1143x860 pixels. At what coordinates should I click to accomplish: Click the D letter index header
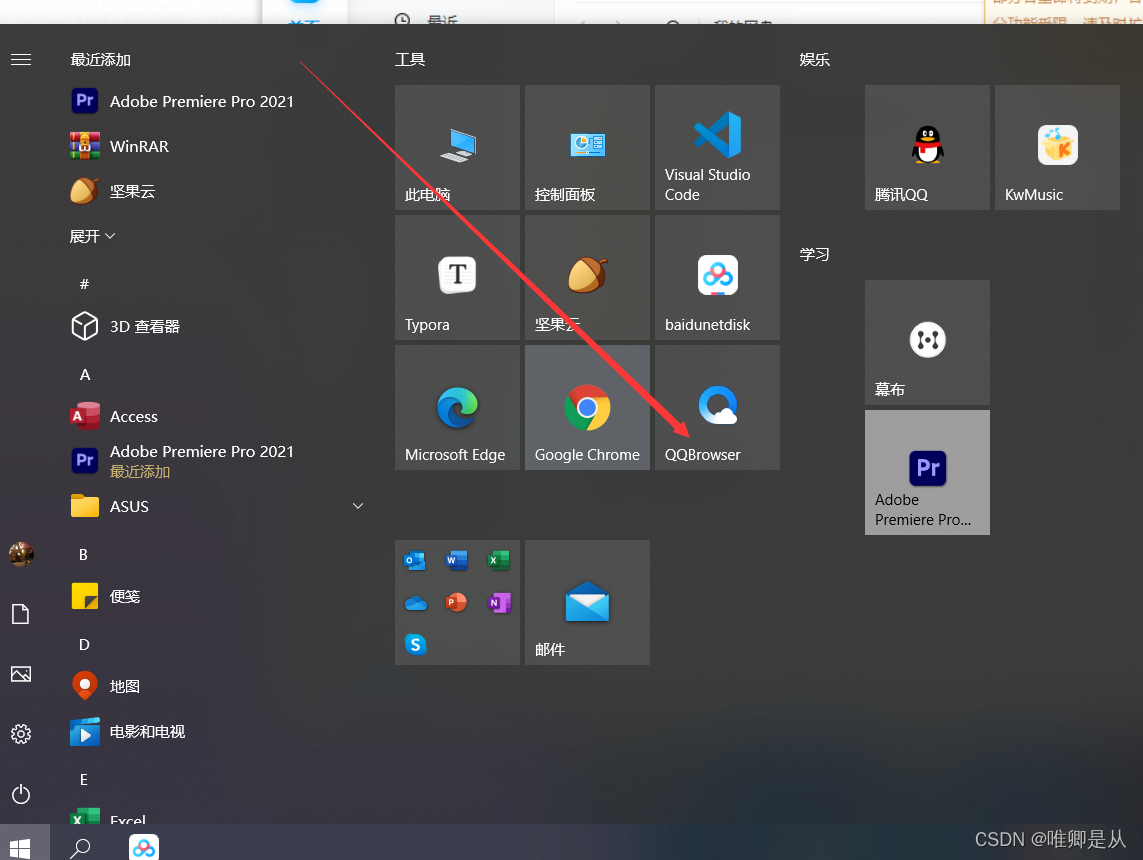pos(84,644)
